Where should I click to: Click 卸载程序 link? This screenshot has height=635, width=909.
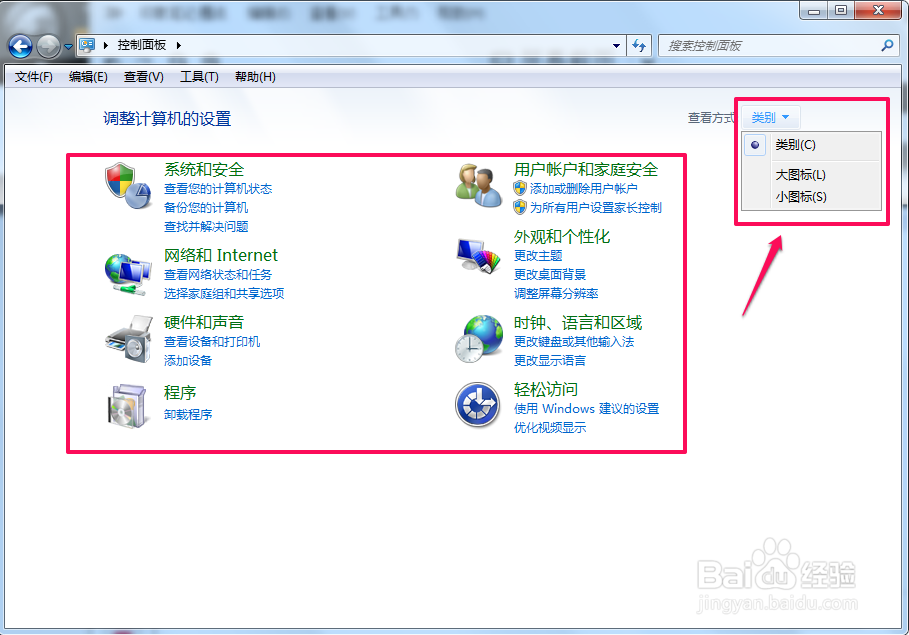coord(188,415)
